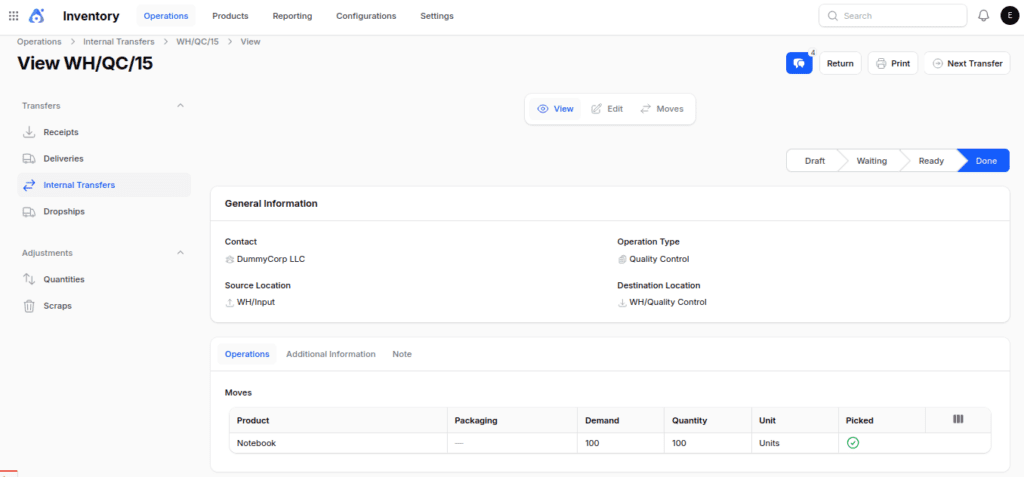This screenshot has width=1024, height=477.
Task: Click the arrow icon in Next Transfer
Action: click(937, 63)
